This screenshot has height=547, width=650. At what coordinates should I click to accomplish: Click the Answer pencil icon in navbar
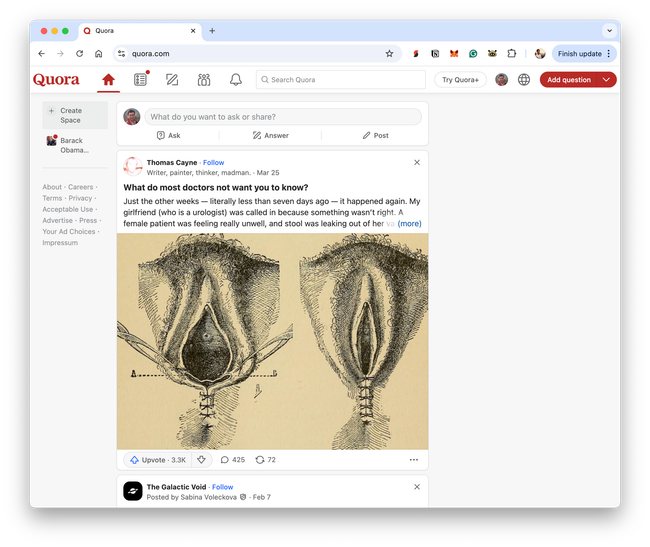(172, 80)
